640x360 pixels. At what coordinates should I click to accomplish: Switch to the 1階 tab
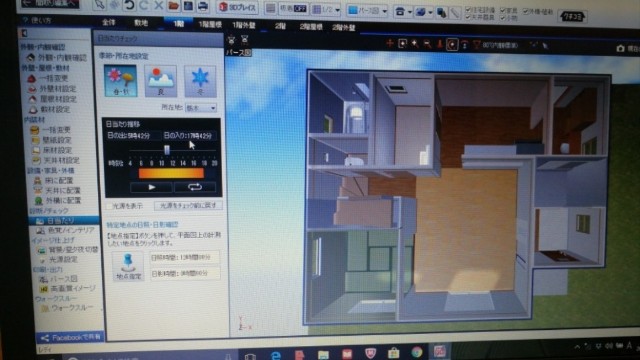[x=179, y=24]
